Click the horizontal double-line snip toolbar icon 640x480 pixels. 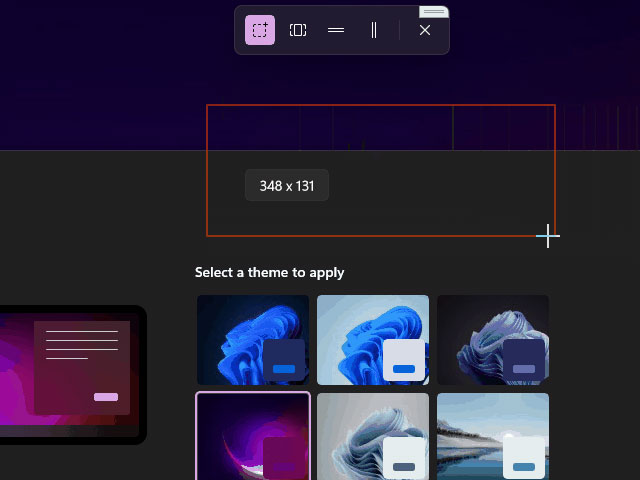[x=336, y=30]
